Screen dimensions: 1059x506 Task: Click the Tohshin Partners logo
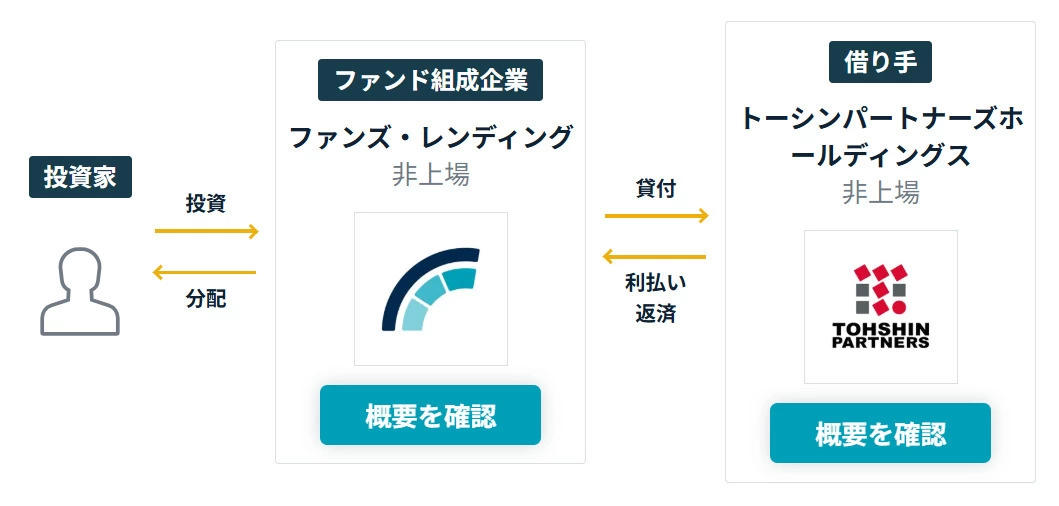[x=880, y=306]
